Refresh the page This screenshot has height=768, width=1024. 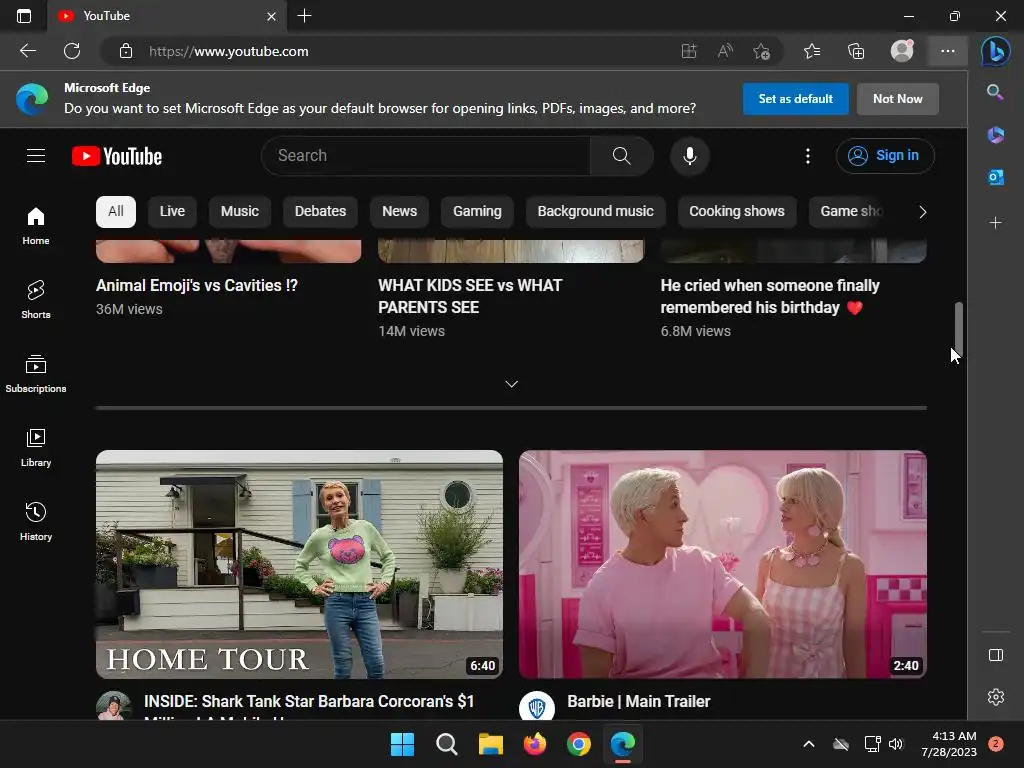[x=72, y=51]
